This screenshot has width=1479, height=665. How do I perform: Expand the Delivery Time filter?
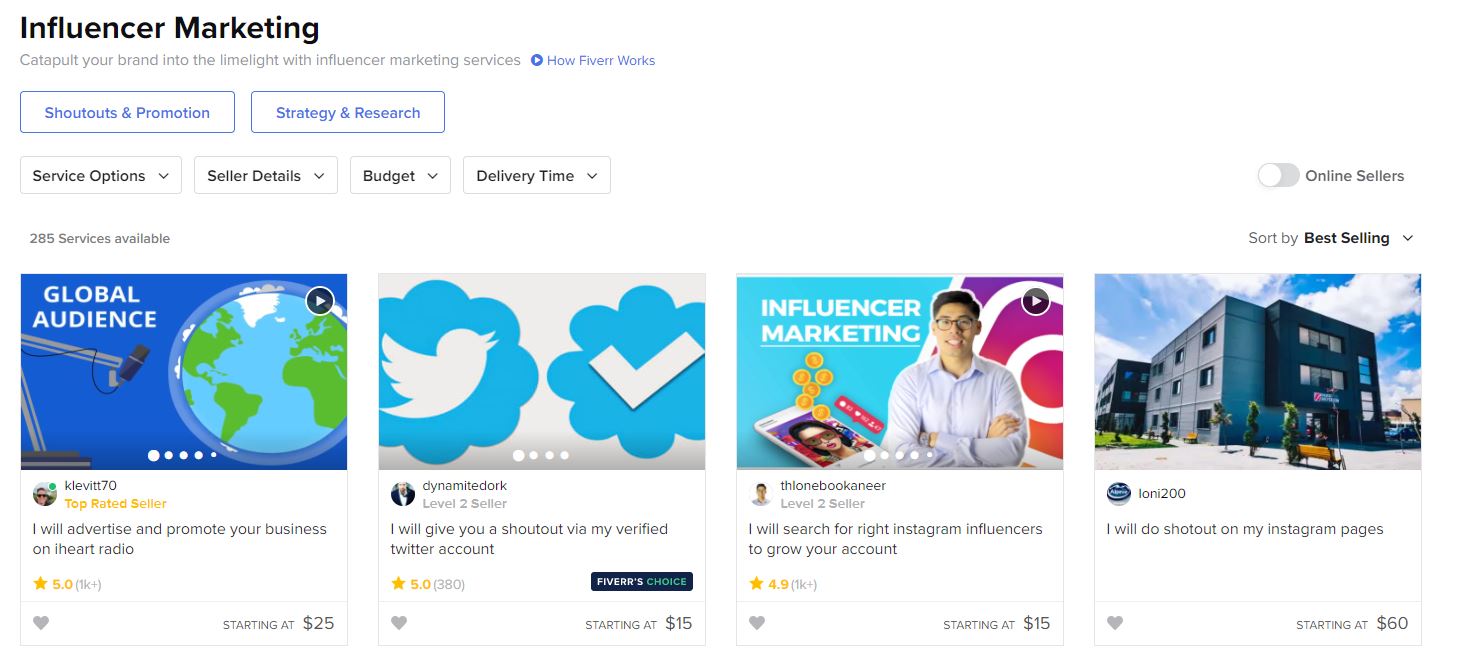[537, 176]
